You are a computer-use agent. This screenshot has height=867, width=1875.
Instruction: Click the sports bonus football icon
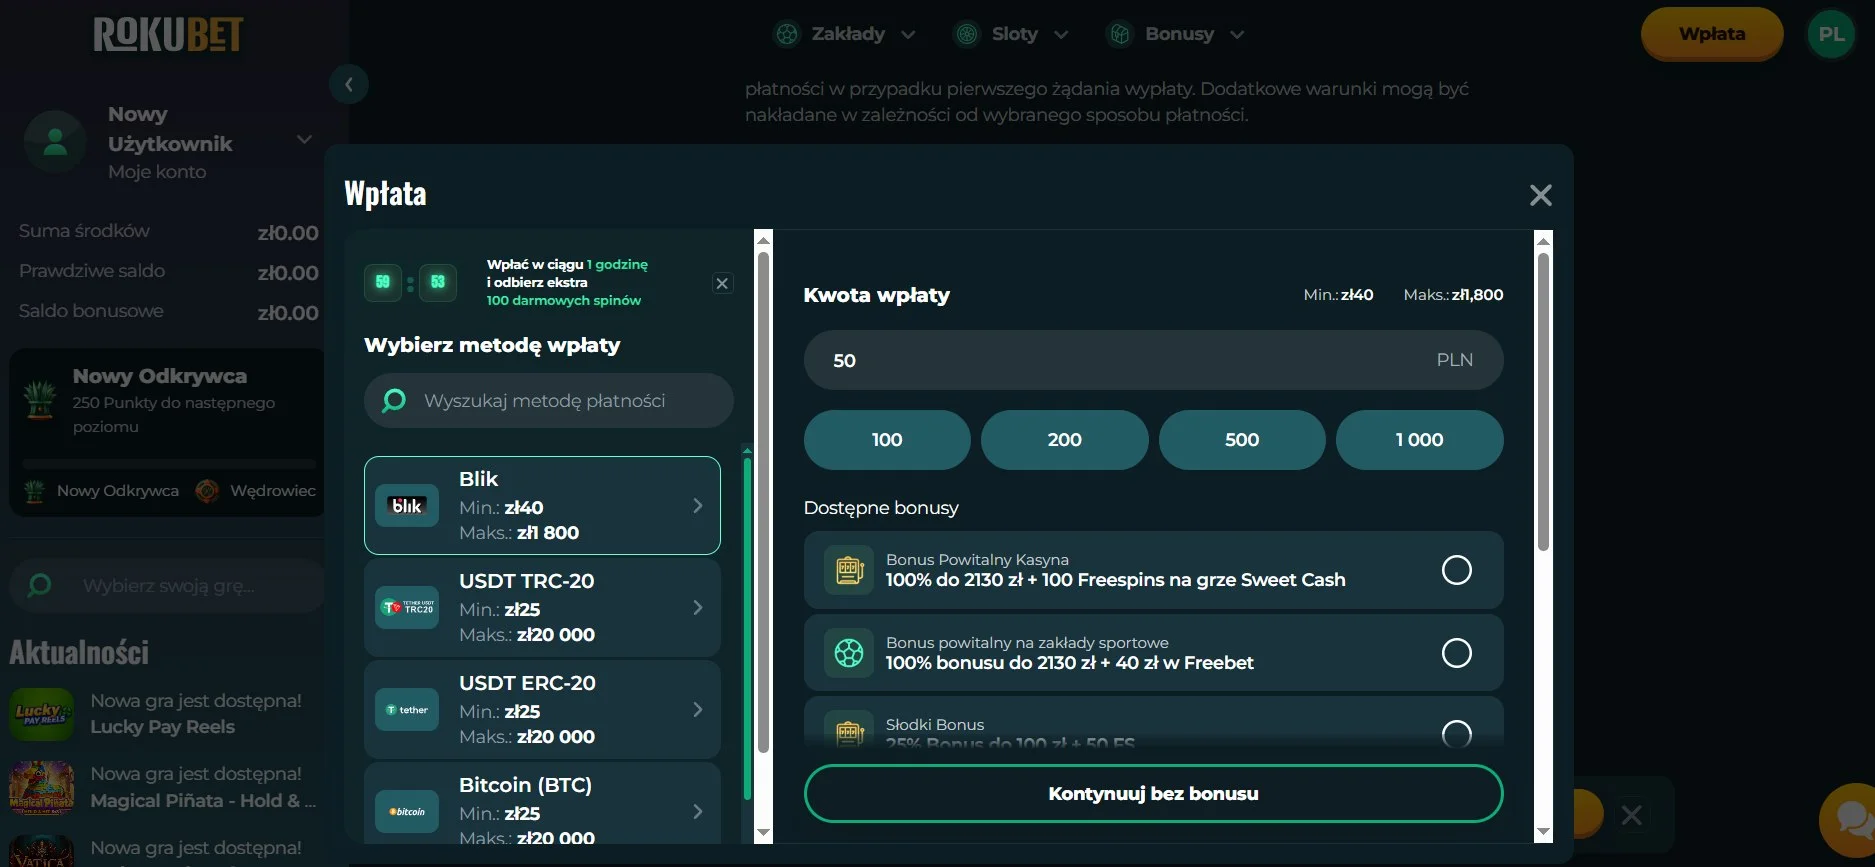pos(849,653)
